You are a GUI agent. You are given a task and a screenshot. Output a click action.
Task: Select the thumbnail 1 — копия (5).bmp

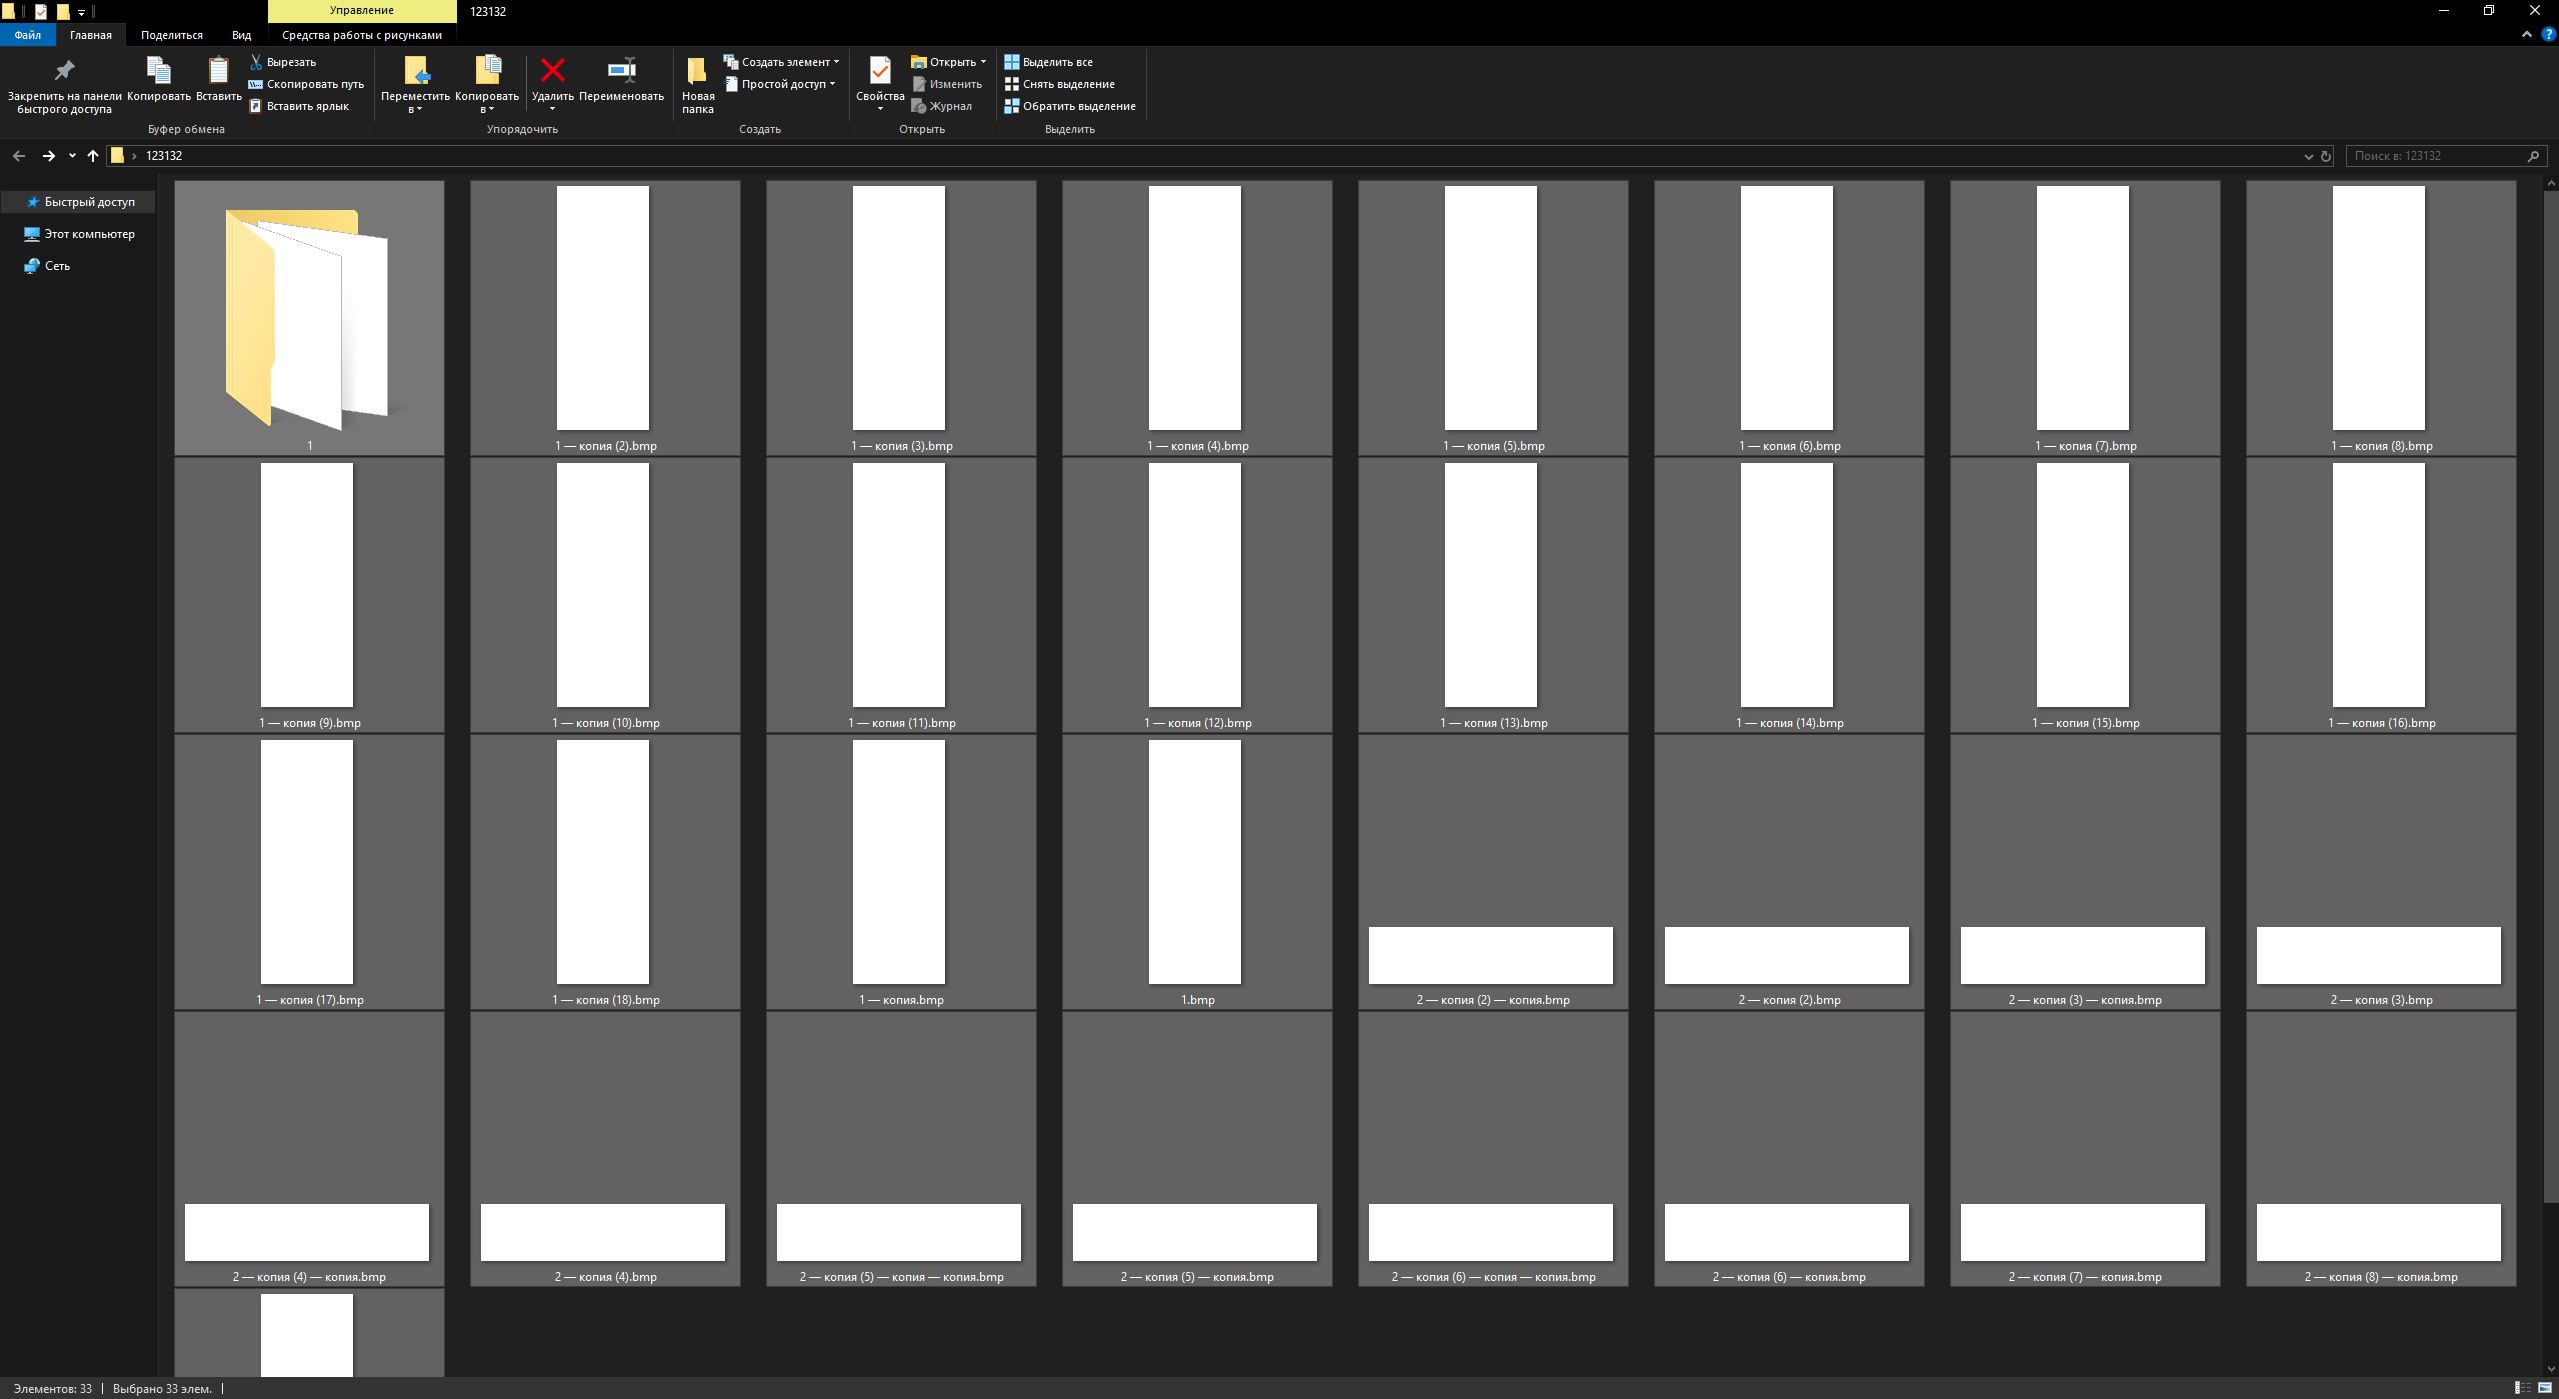[1491, 310]
